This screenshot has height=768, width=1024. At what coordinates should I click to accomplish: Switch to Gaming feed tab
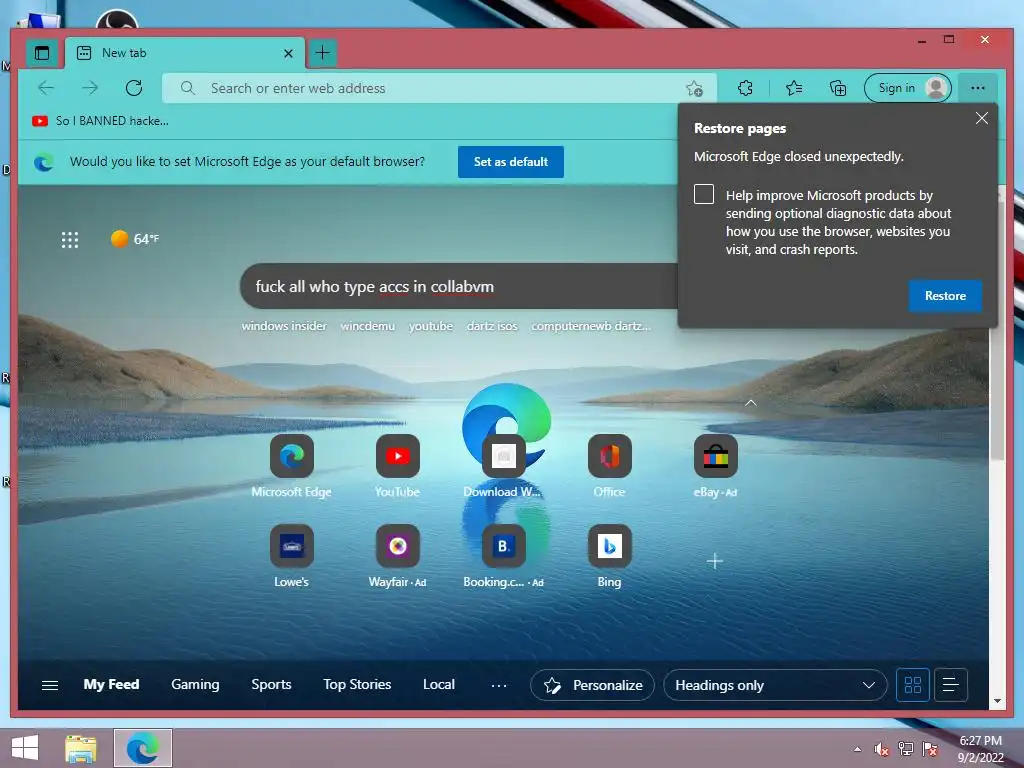[x=195, y=684]
